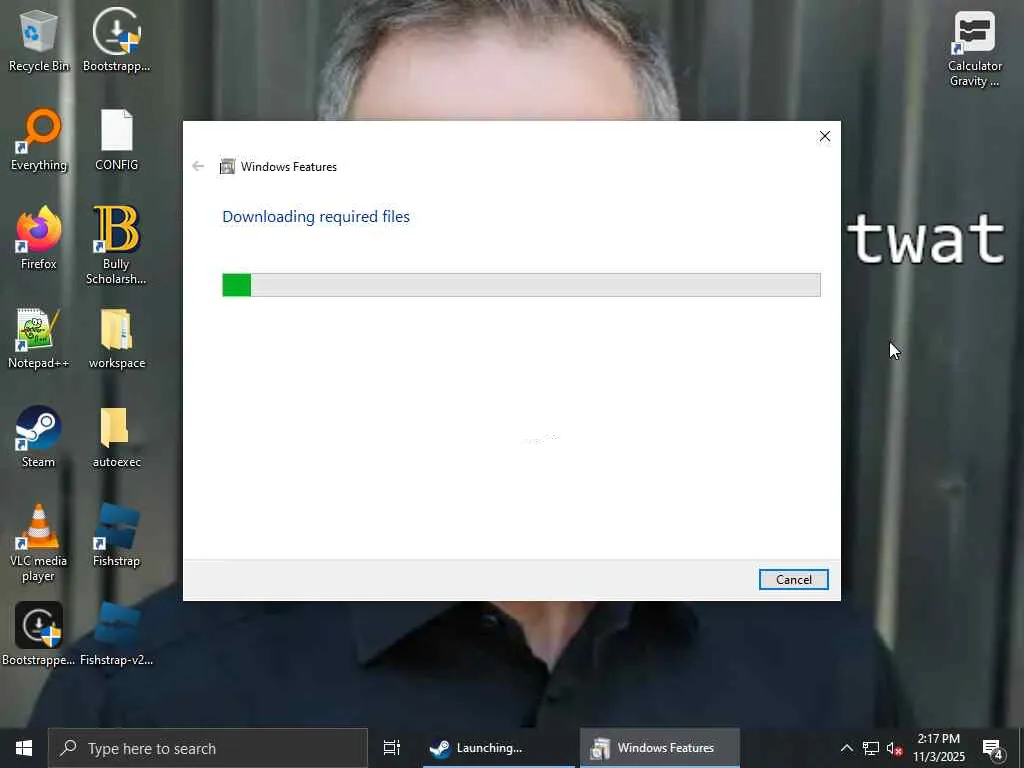Click the taskbar search box
1024x768 pixels.
tap(208, 748)
